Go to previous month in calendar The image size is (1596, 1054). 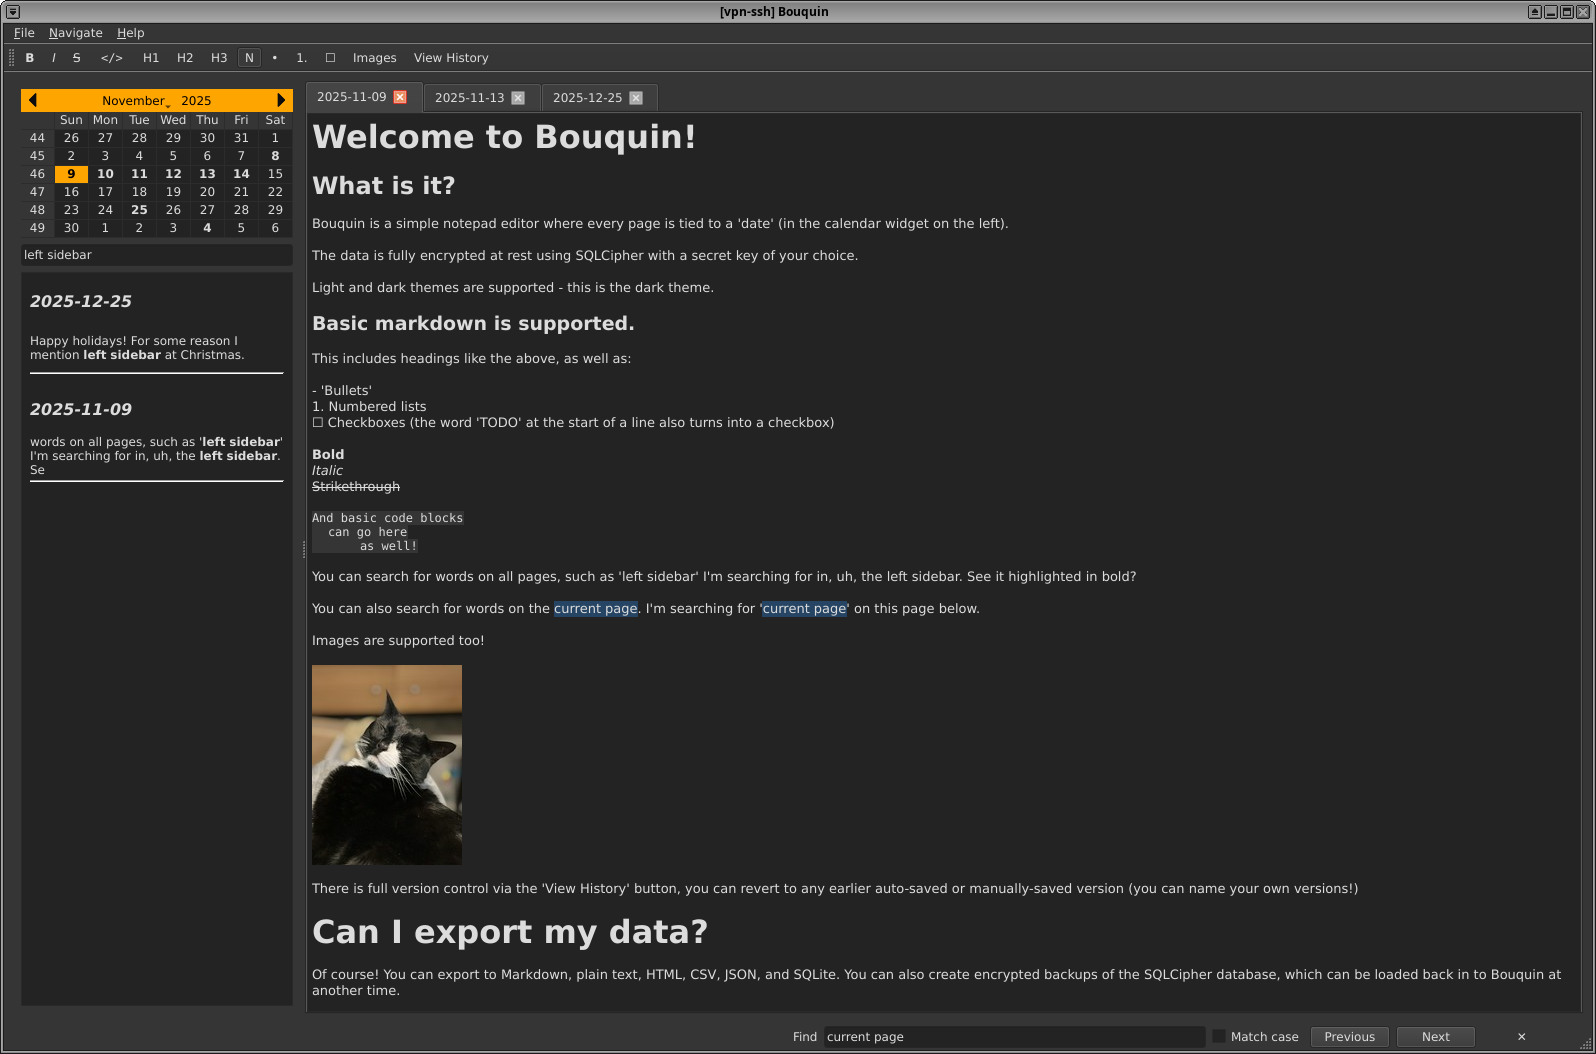point(33,100)
